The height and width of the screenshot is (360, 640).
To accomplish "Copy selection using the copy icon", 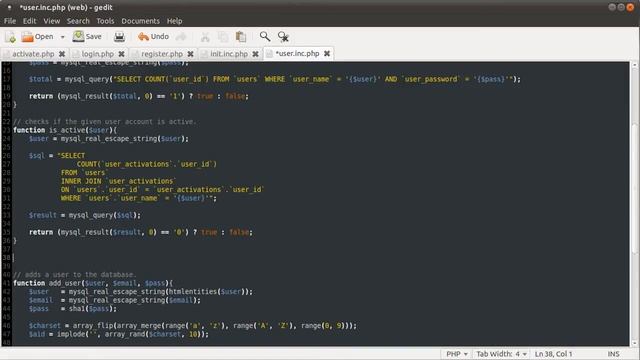I will pyautogui.click(x=223, y=37).
